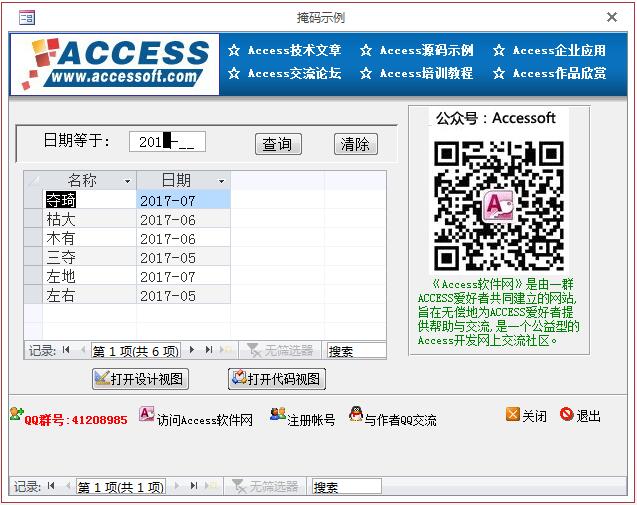Select the cell 木有
637x505 pixels.
pyautogui.click(x=89, y=238)
